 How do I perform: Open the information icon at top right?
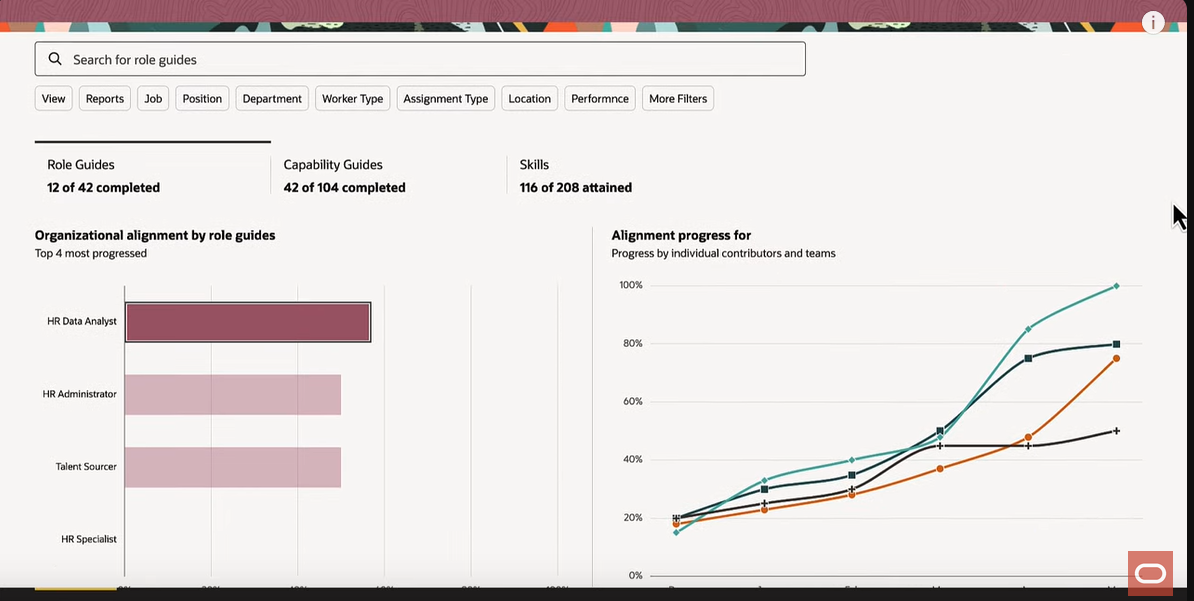[x=1153, y=21]
